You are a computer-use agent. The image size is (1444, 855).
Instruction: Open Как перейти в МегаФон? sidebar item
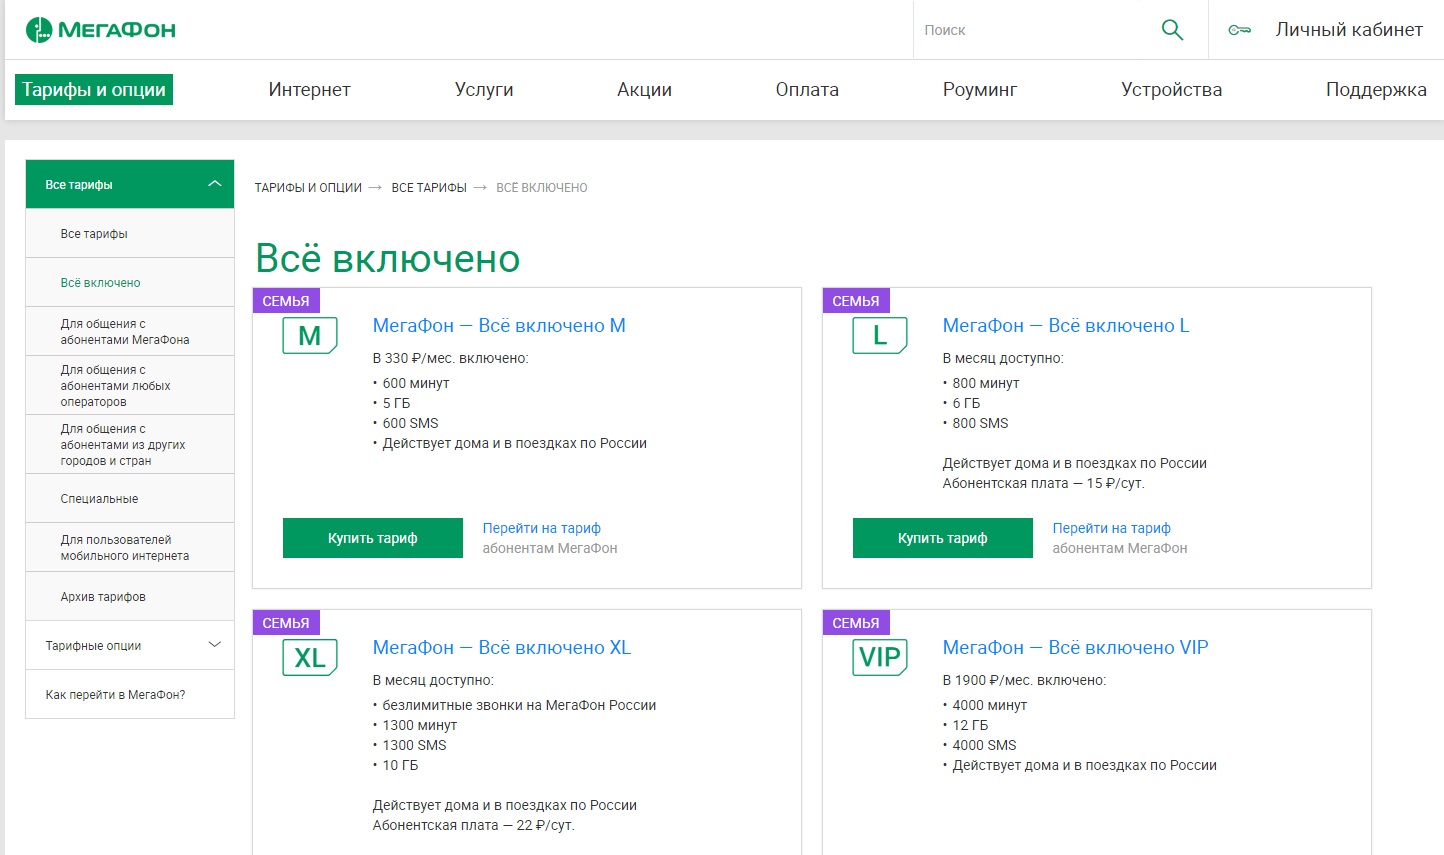(x=130, y=694)
